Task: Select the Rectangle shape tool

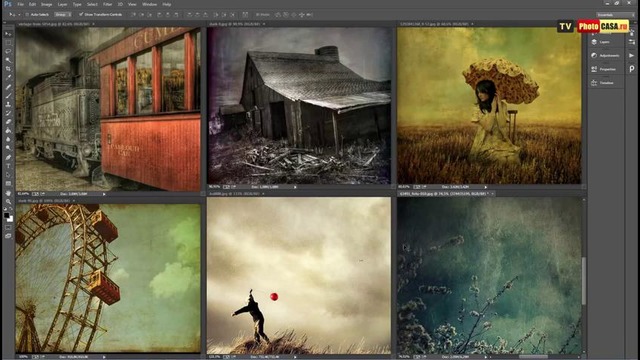Action: pyautogui.click(x=8, y=184)
